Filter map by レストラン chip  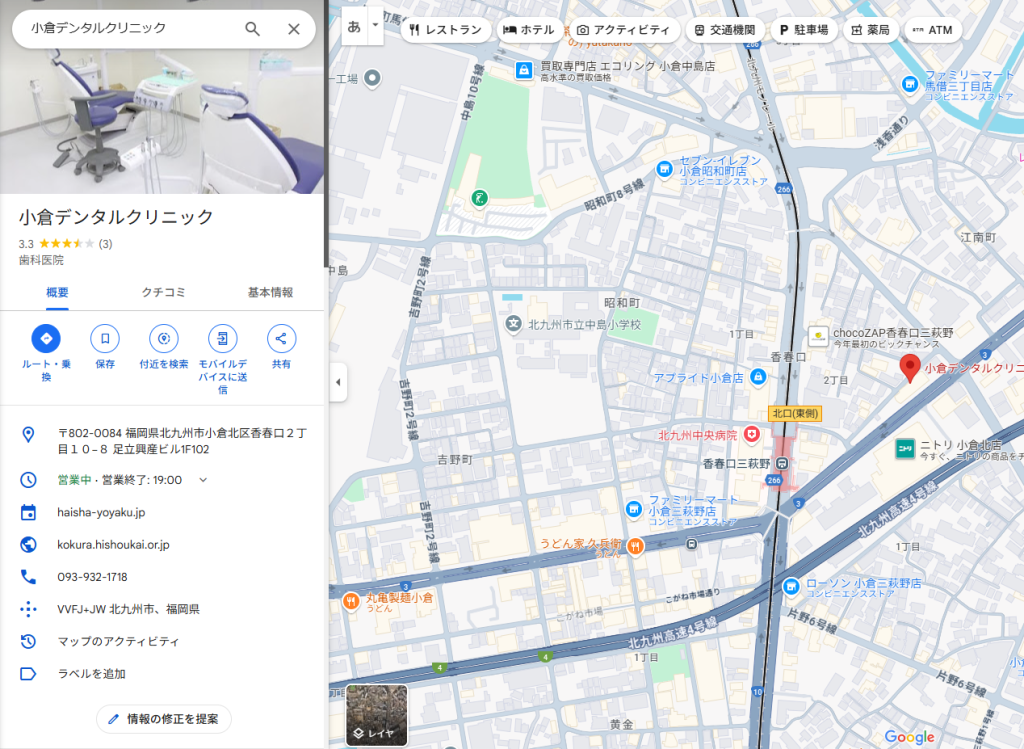click(446, 30)
